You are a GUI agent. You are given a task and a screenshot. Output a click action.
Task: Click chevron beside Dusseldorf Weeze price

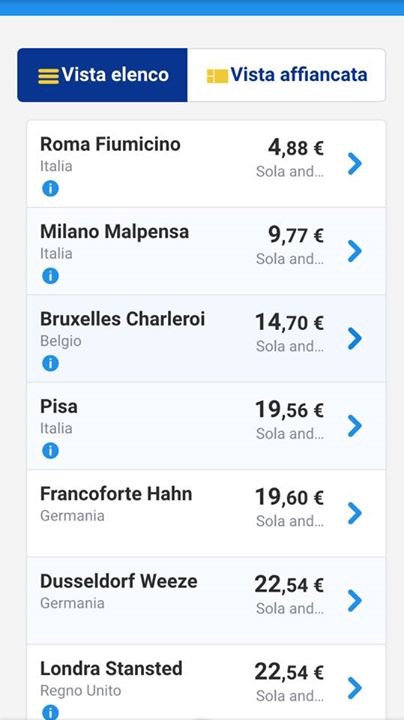355,601
